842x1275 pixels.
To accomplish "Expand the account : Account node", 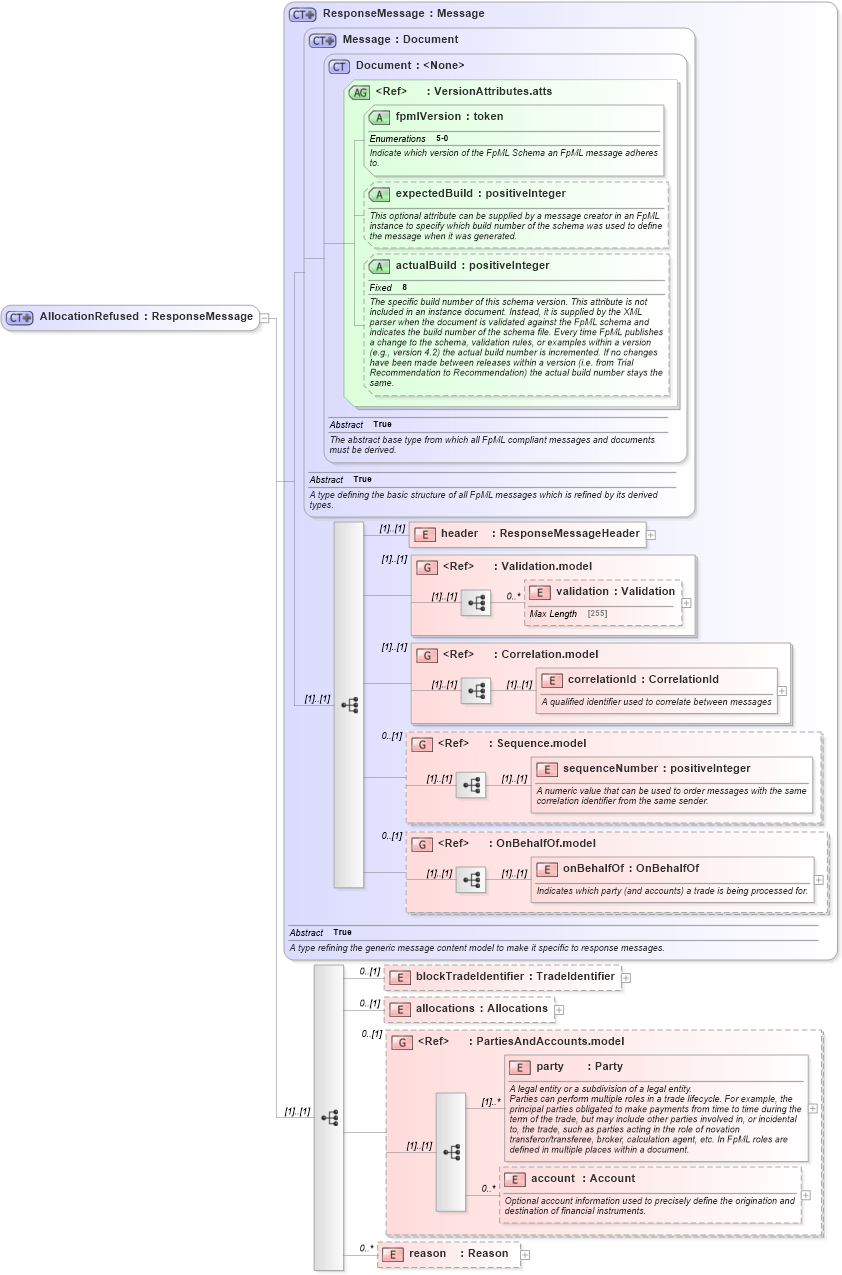I will point(807,1195).
